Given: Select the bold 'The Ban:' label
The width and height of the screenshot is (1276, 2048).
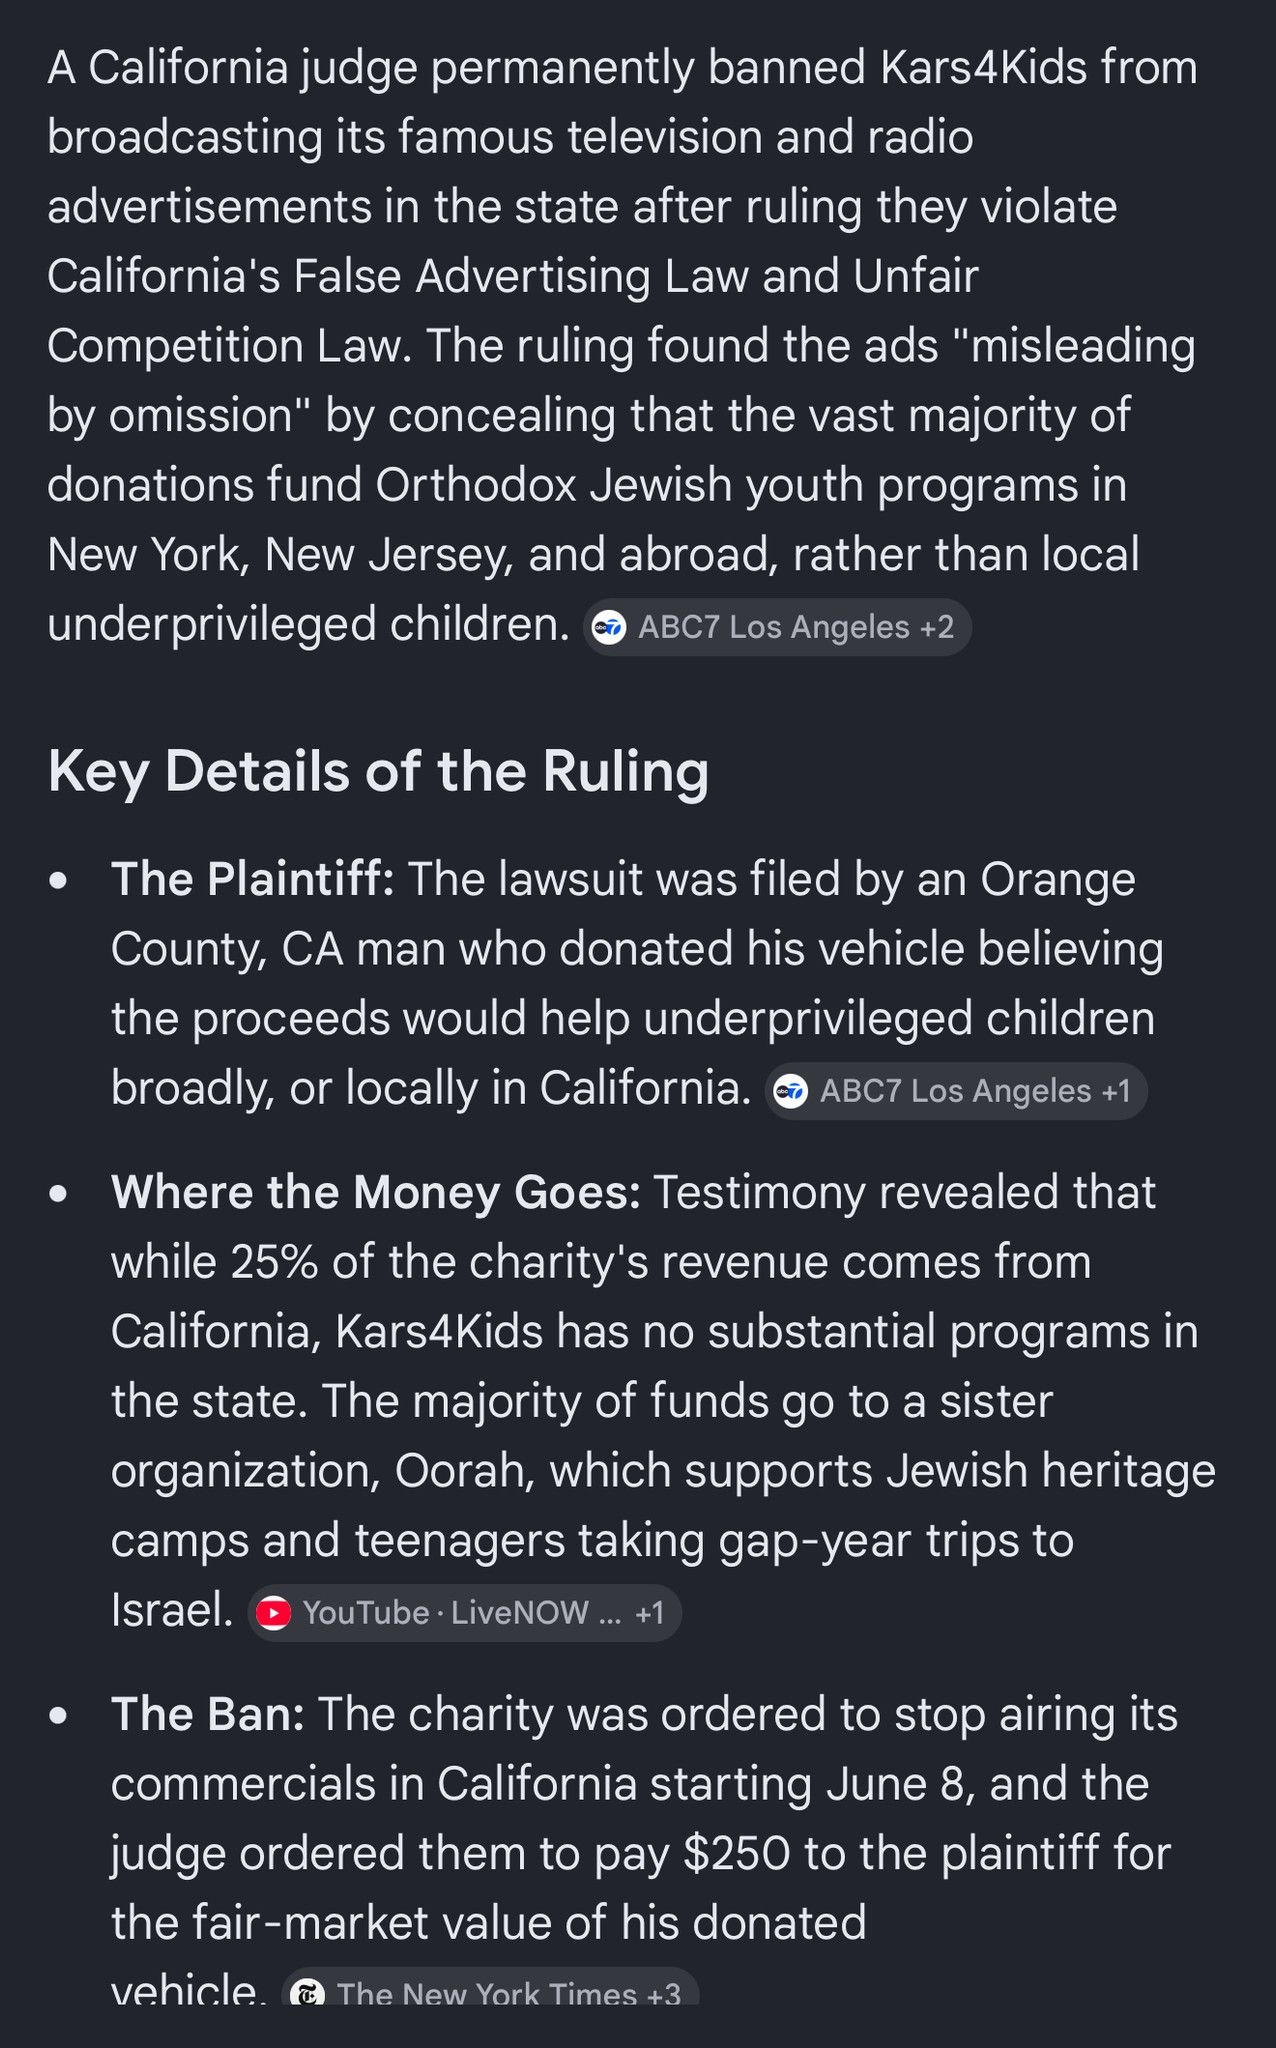Looking at the screenshot, I should point(208,1714).
